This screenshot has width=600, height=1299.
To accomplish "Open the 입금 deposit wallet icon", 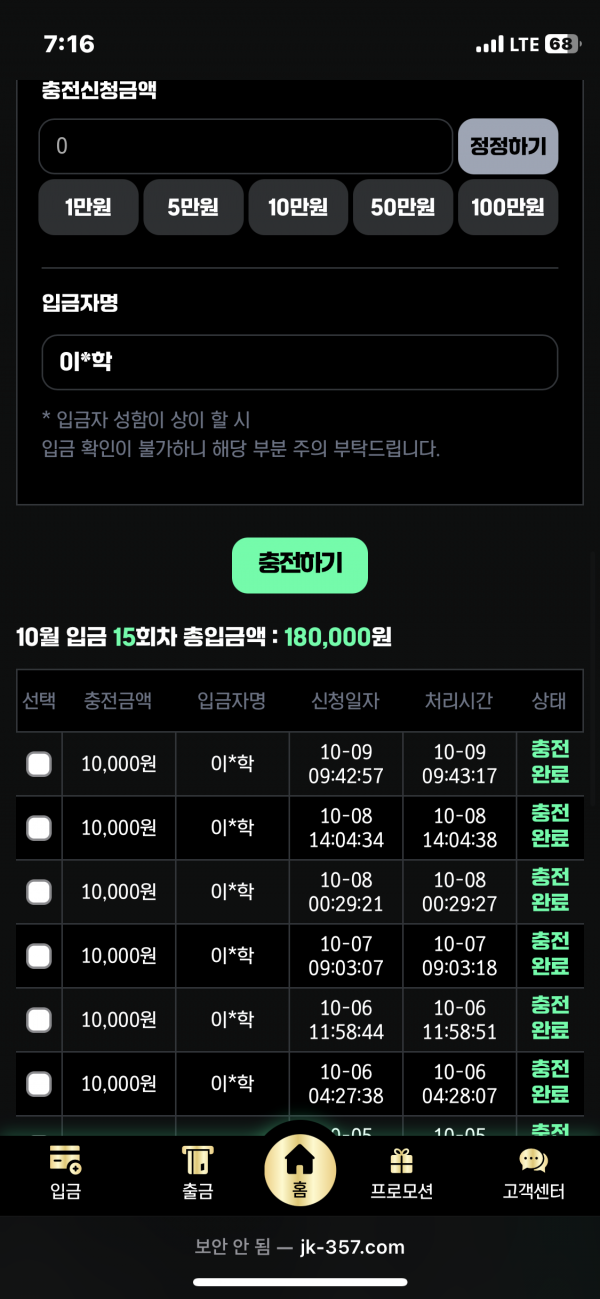I will point(65,1161).
